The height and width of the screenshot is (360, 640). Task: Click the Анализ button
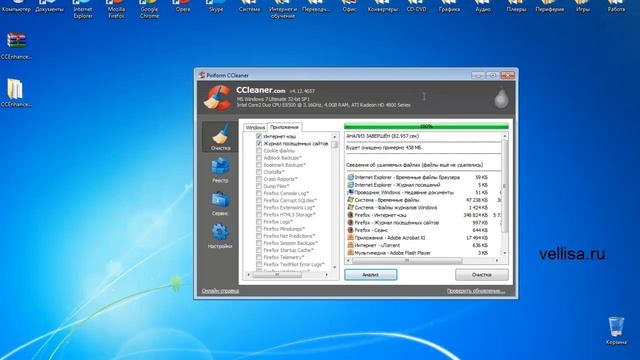point(371,275)
